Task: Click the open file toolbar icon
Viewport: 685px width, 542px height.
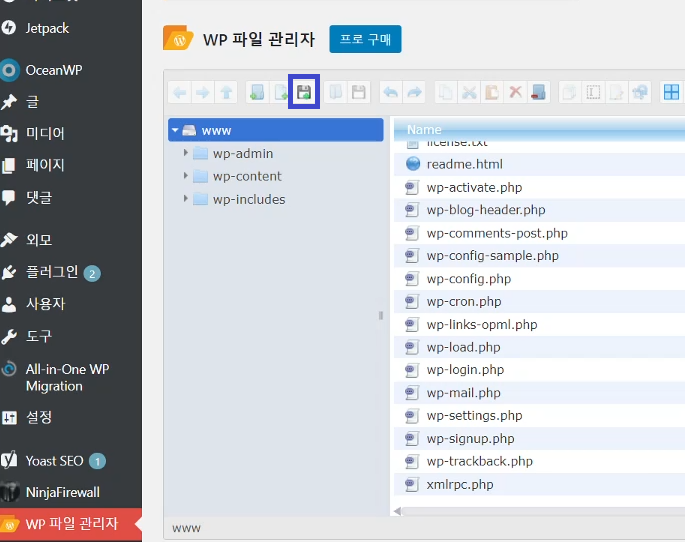Action: click(336, 92)
